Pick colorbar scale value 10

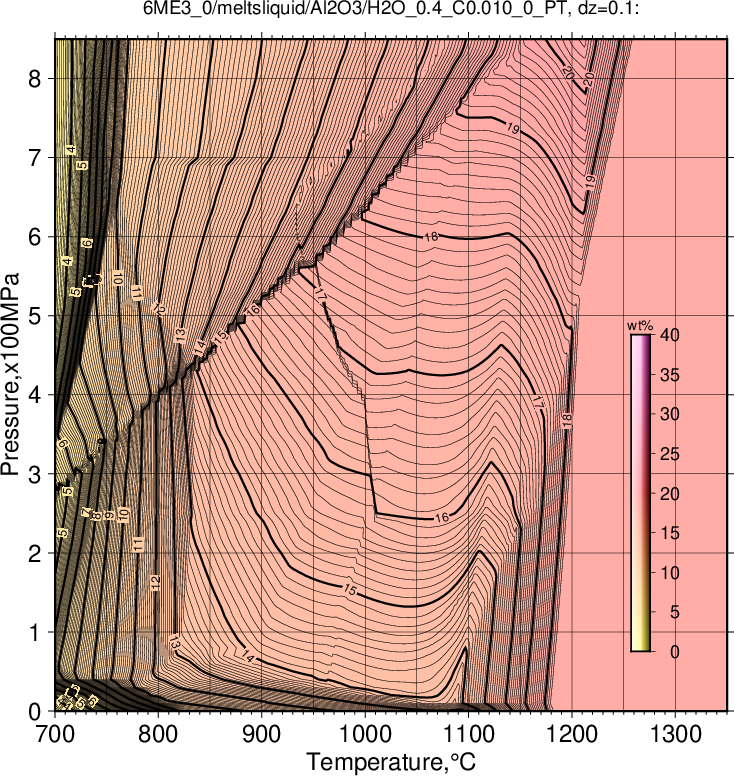[669, 573]
